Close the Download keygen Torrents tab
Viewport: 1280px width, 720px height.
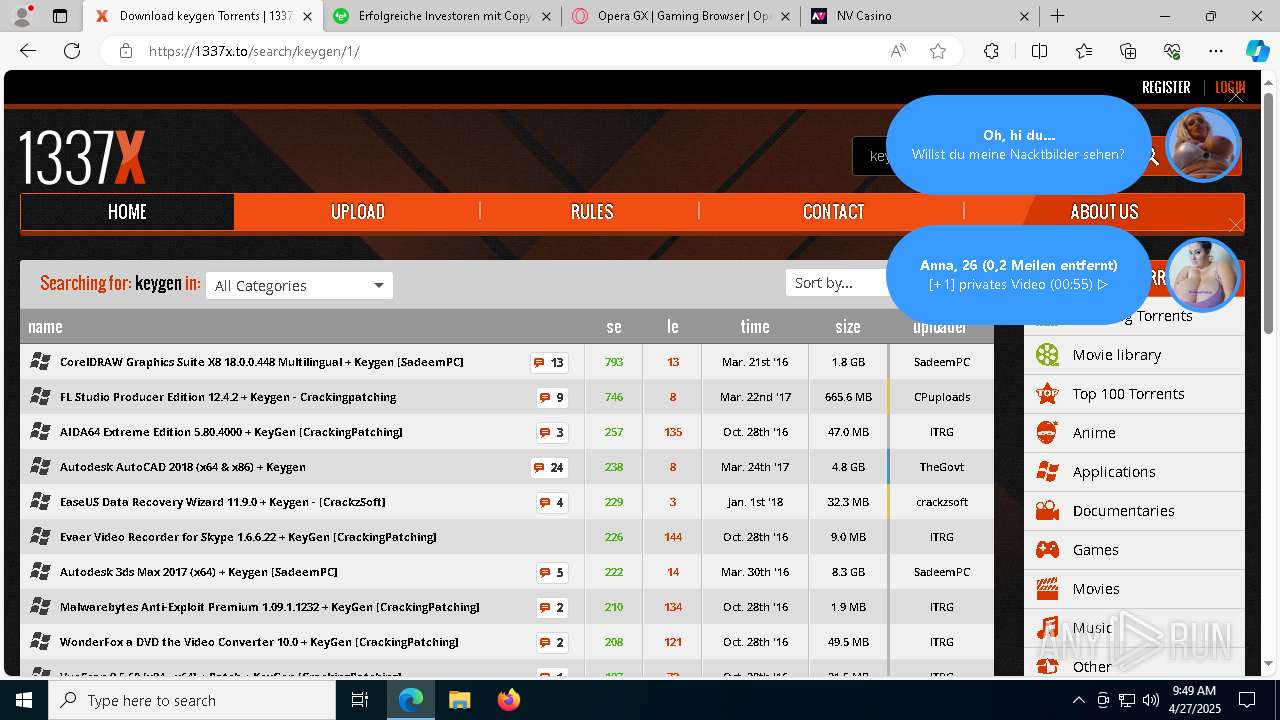pos(307,16)
